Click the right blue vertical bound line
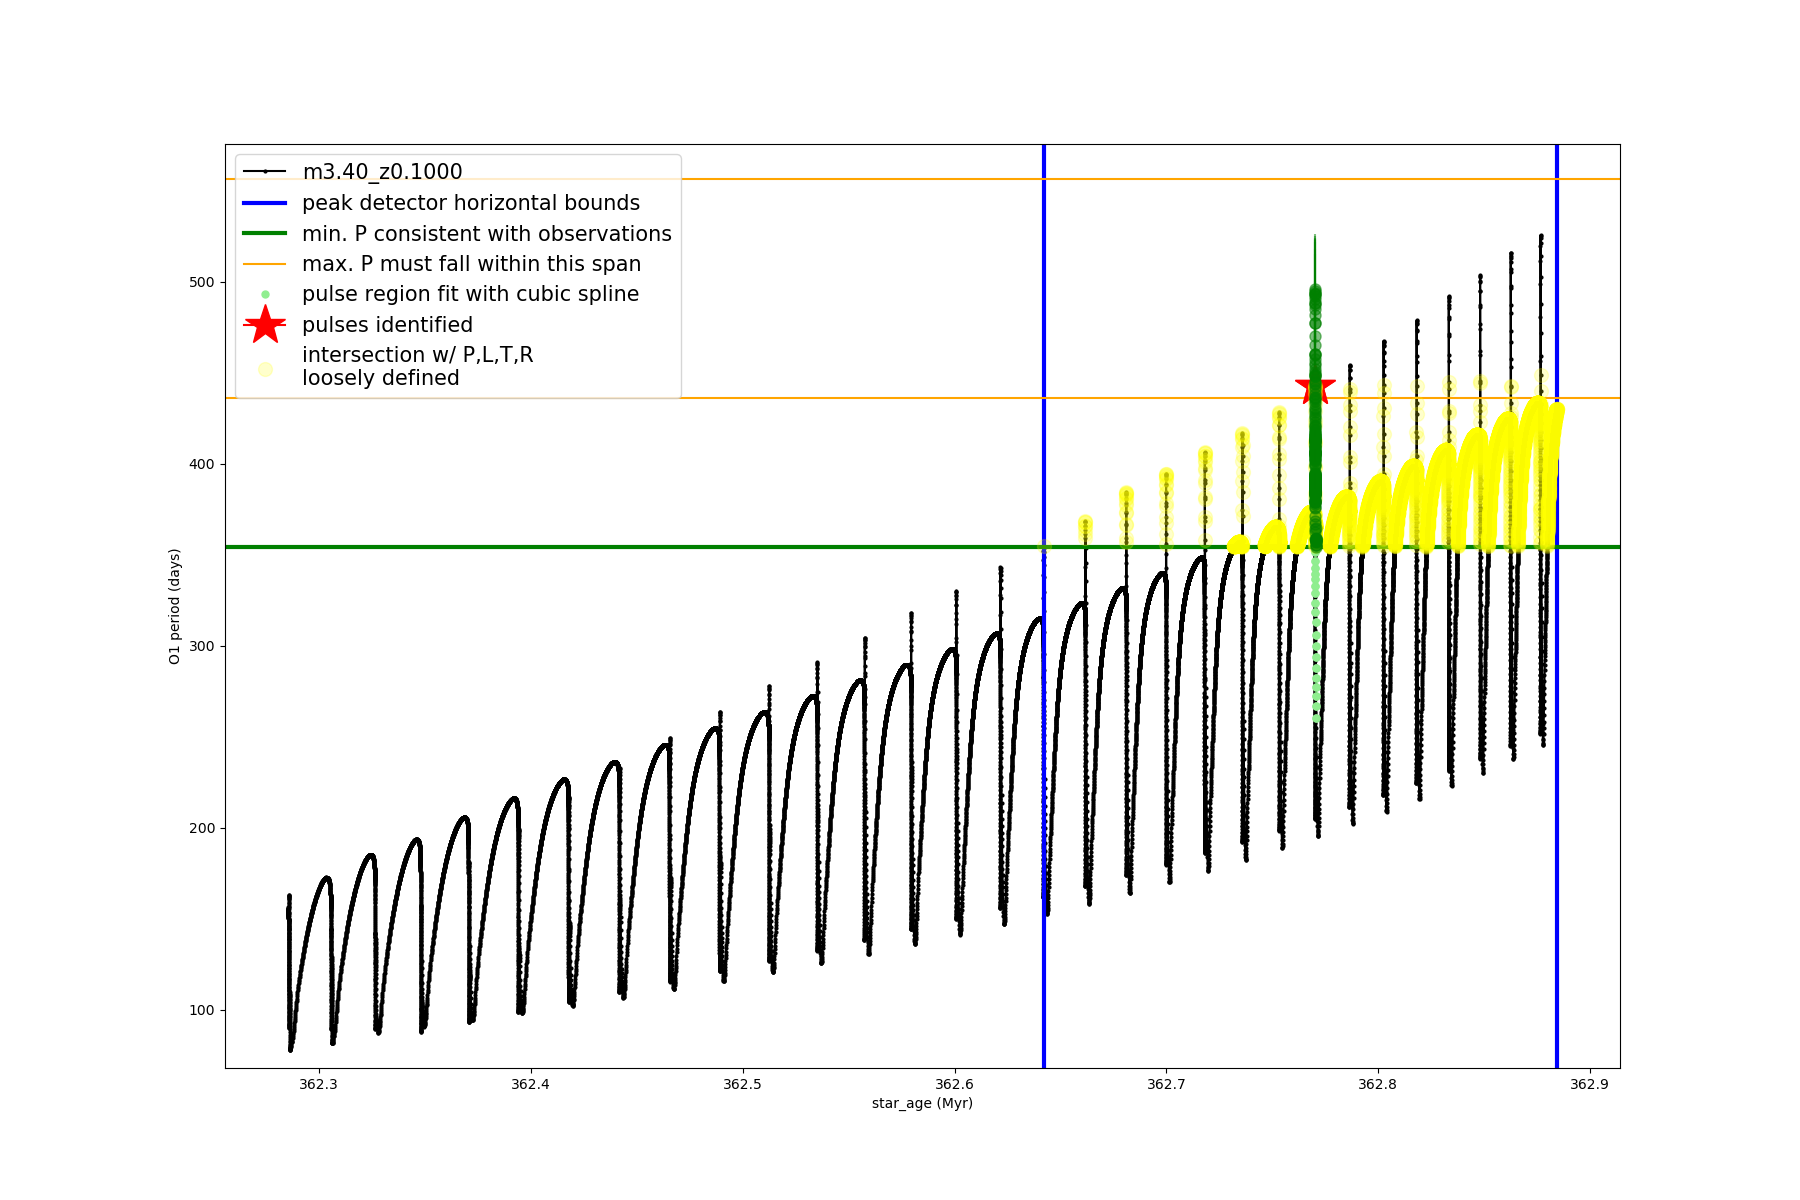 pyautogui.click(x=1557, y=700)
